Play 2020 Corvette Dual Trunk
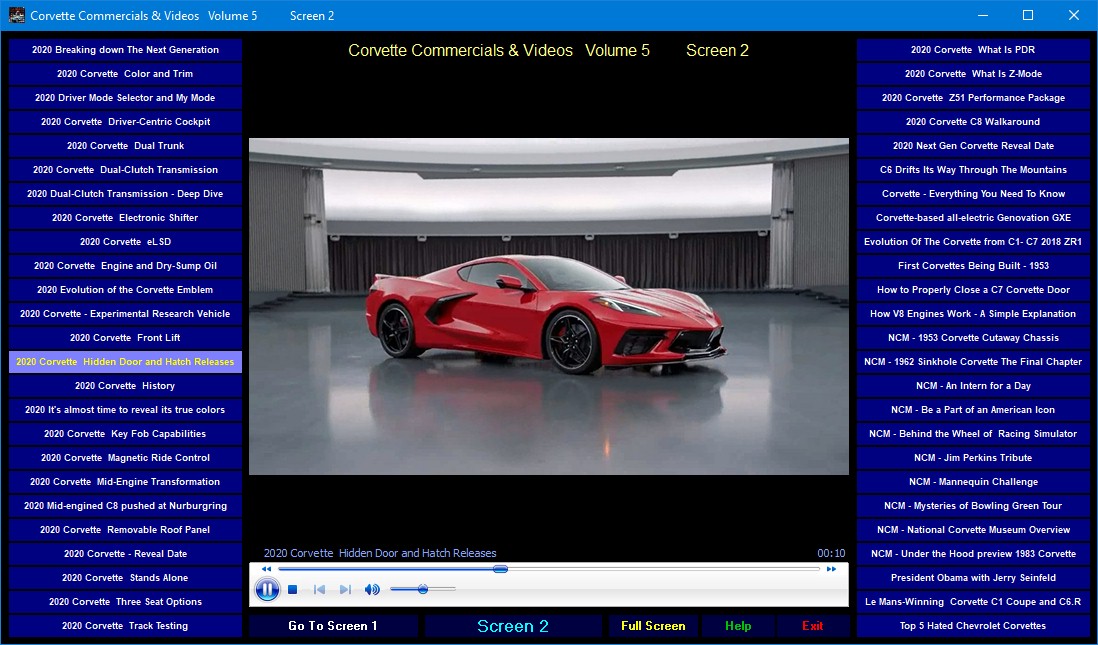Screen dimensions: 1098x645 [125, 146]
